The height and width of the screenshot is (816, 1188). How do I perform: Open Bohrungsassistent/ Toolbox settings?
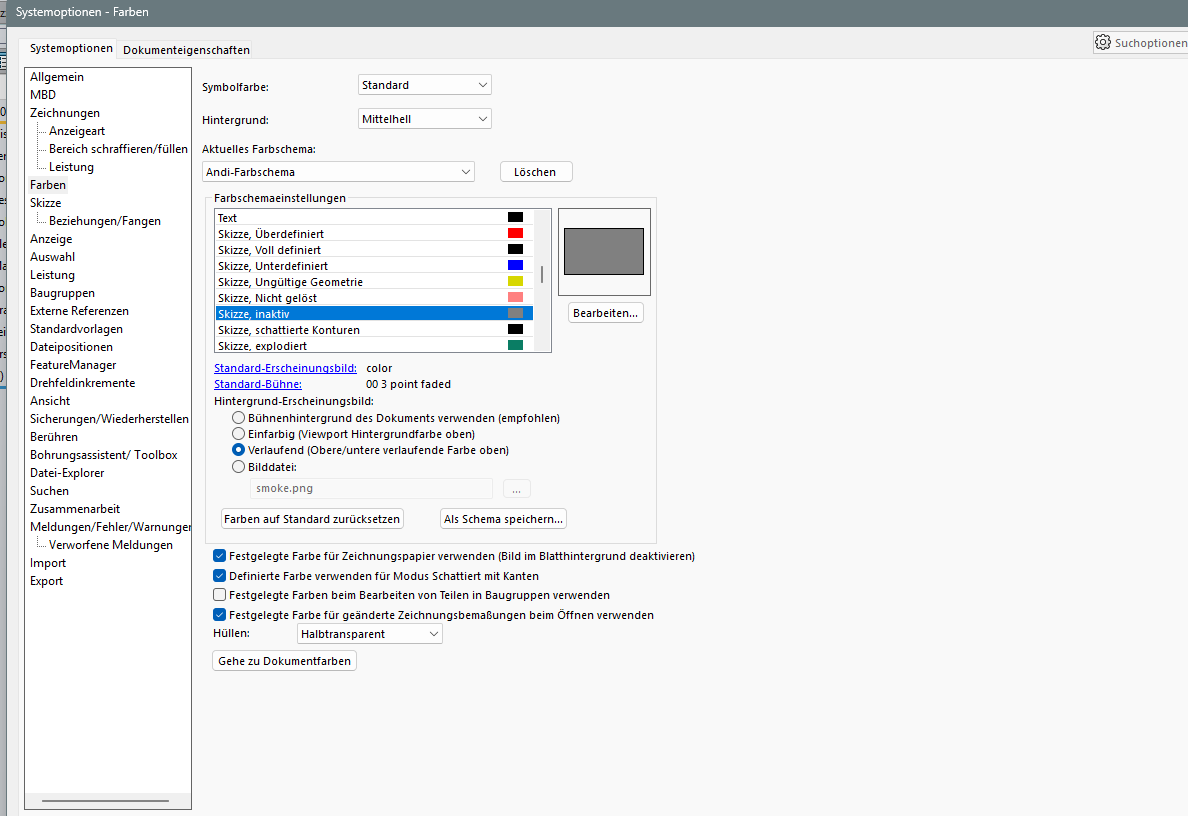coord(104,455)
